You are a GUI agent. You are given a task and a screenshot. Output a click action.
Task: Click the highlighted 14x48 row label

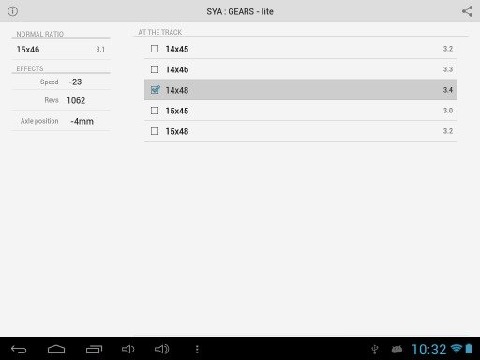click(x=177, y=90)
